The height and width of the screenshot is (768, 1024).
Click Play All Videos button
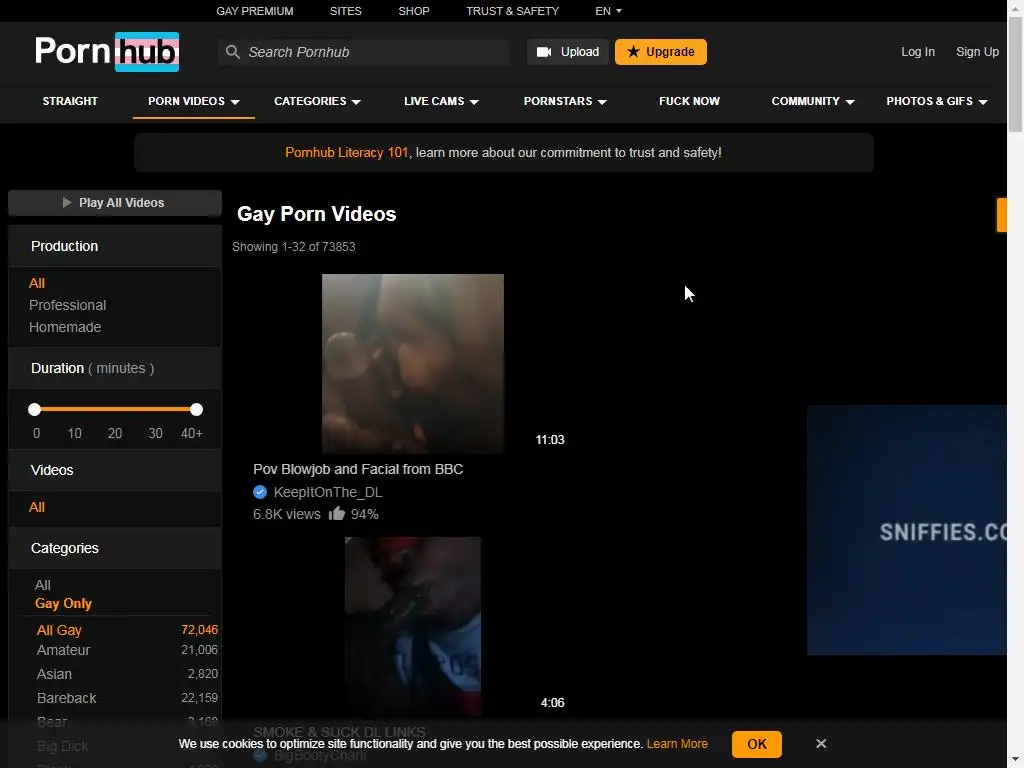click(x=115, y=202)
